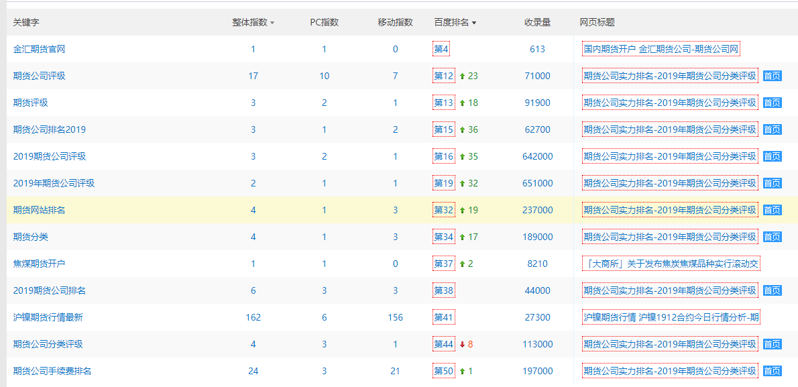Open keyword link 2019年期货公司评级

click(x=54, y=183)
